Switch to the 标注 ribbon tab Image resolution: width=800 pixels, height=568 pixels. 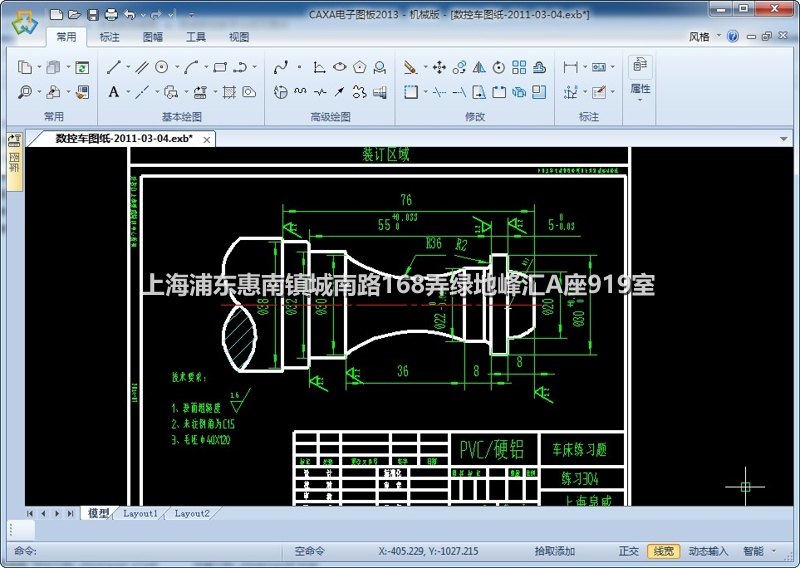click(109, 37)
